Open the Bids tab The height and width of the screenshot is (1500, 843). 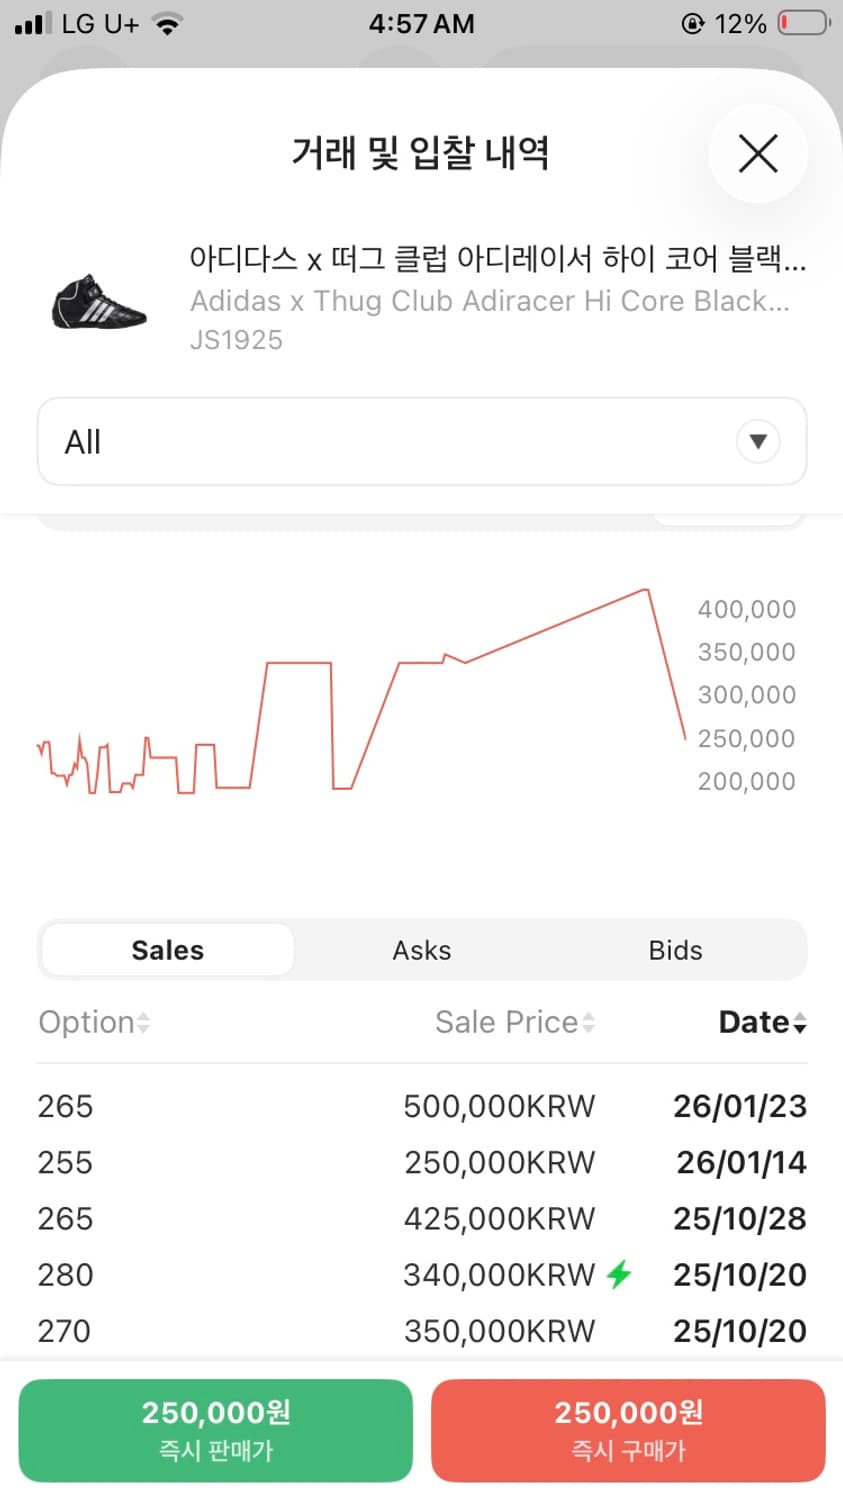click(675, 950)
